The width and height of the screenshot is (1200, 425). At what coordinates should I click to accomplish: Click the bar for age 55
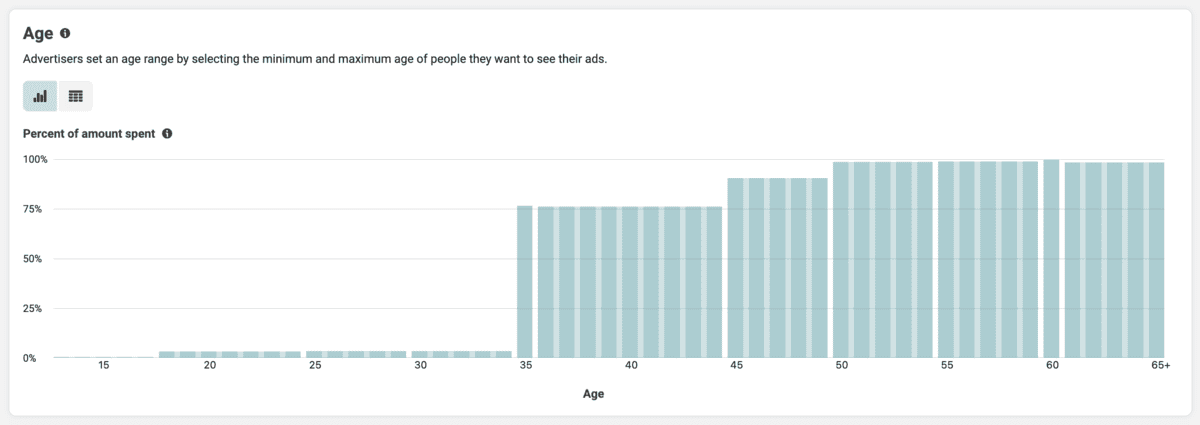coord(946,259)
